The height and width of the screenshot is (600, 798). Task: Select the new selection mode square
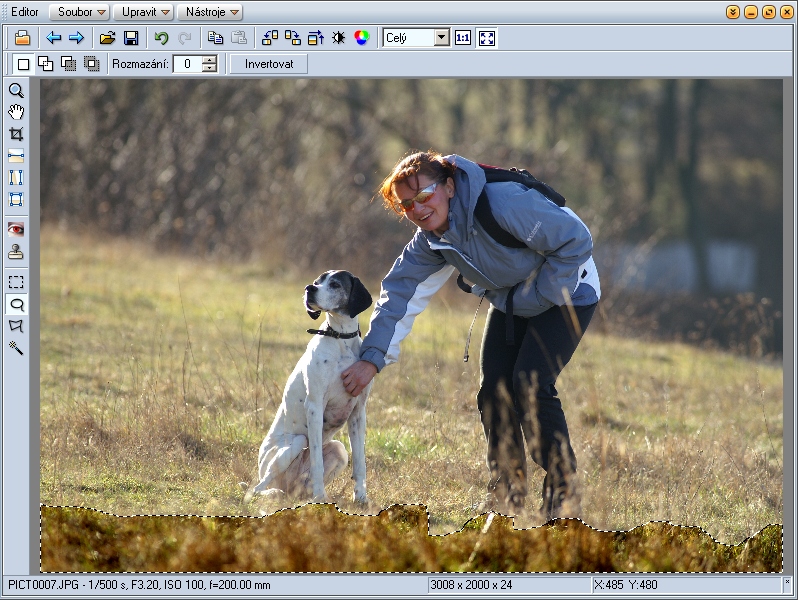pyautogui.click(x=23, y=64)
